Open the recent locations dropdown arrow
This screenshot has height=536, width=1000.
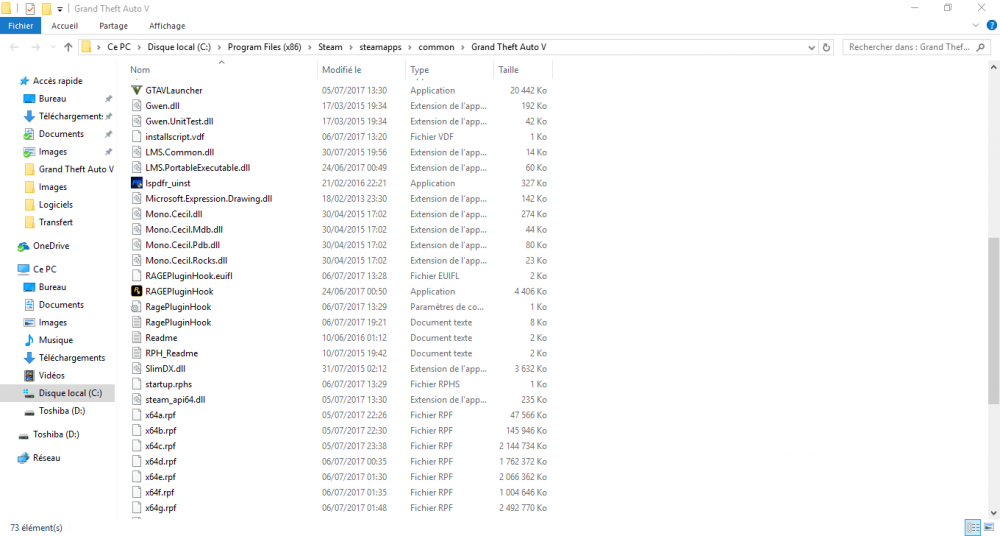(52, 47)
